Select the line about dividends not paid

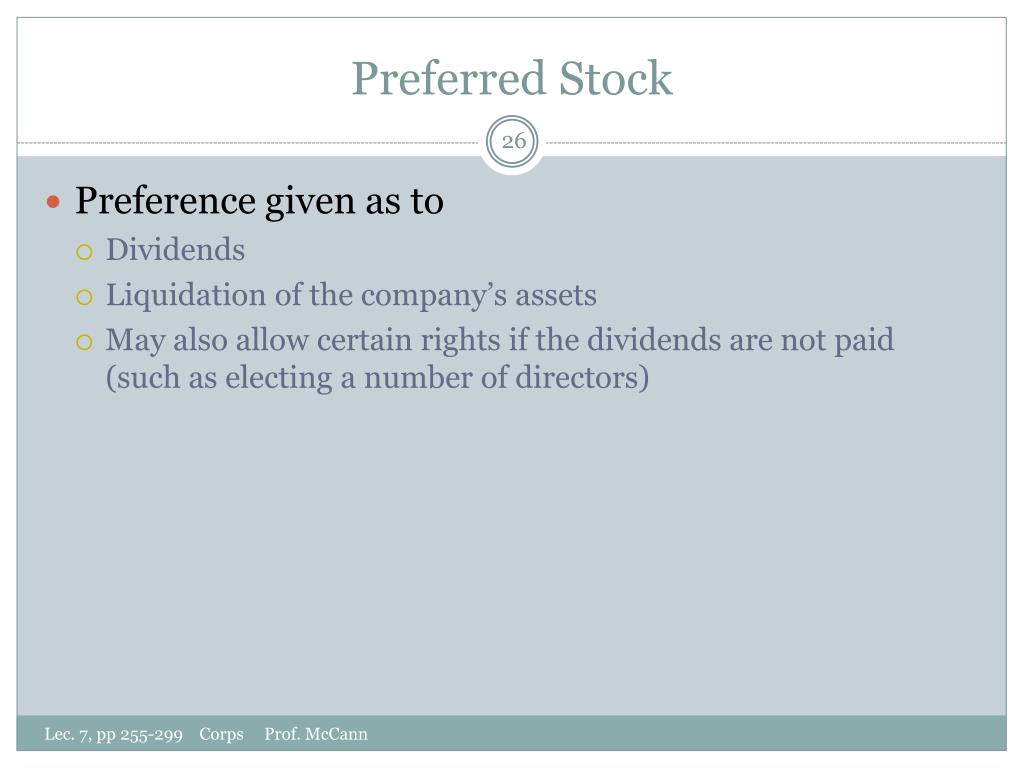[x=500, y=340]
